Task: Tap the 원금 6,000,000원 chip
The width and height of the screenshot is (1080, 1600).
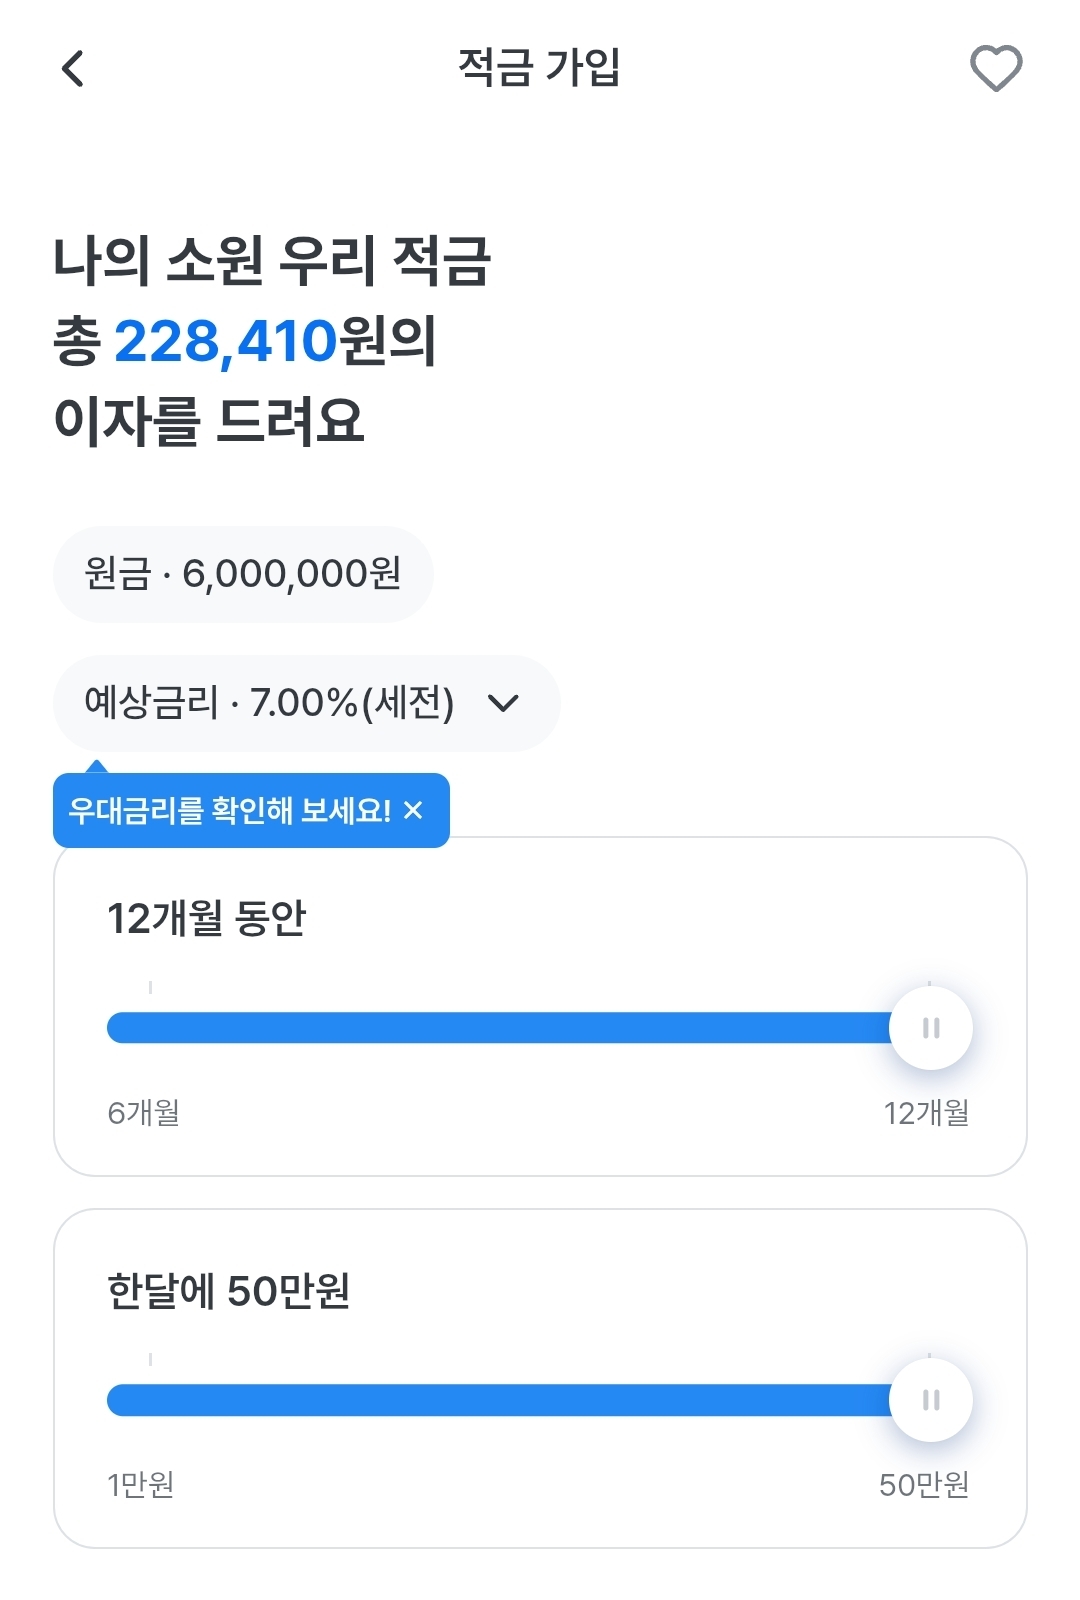Action: coord(243,574)
